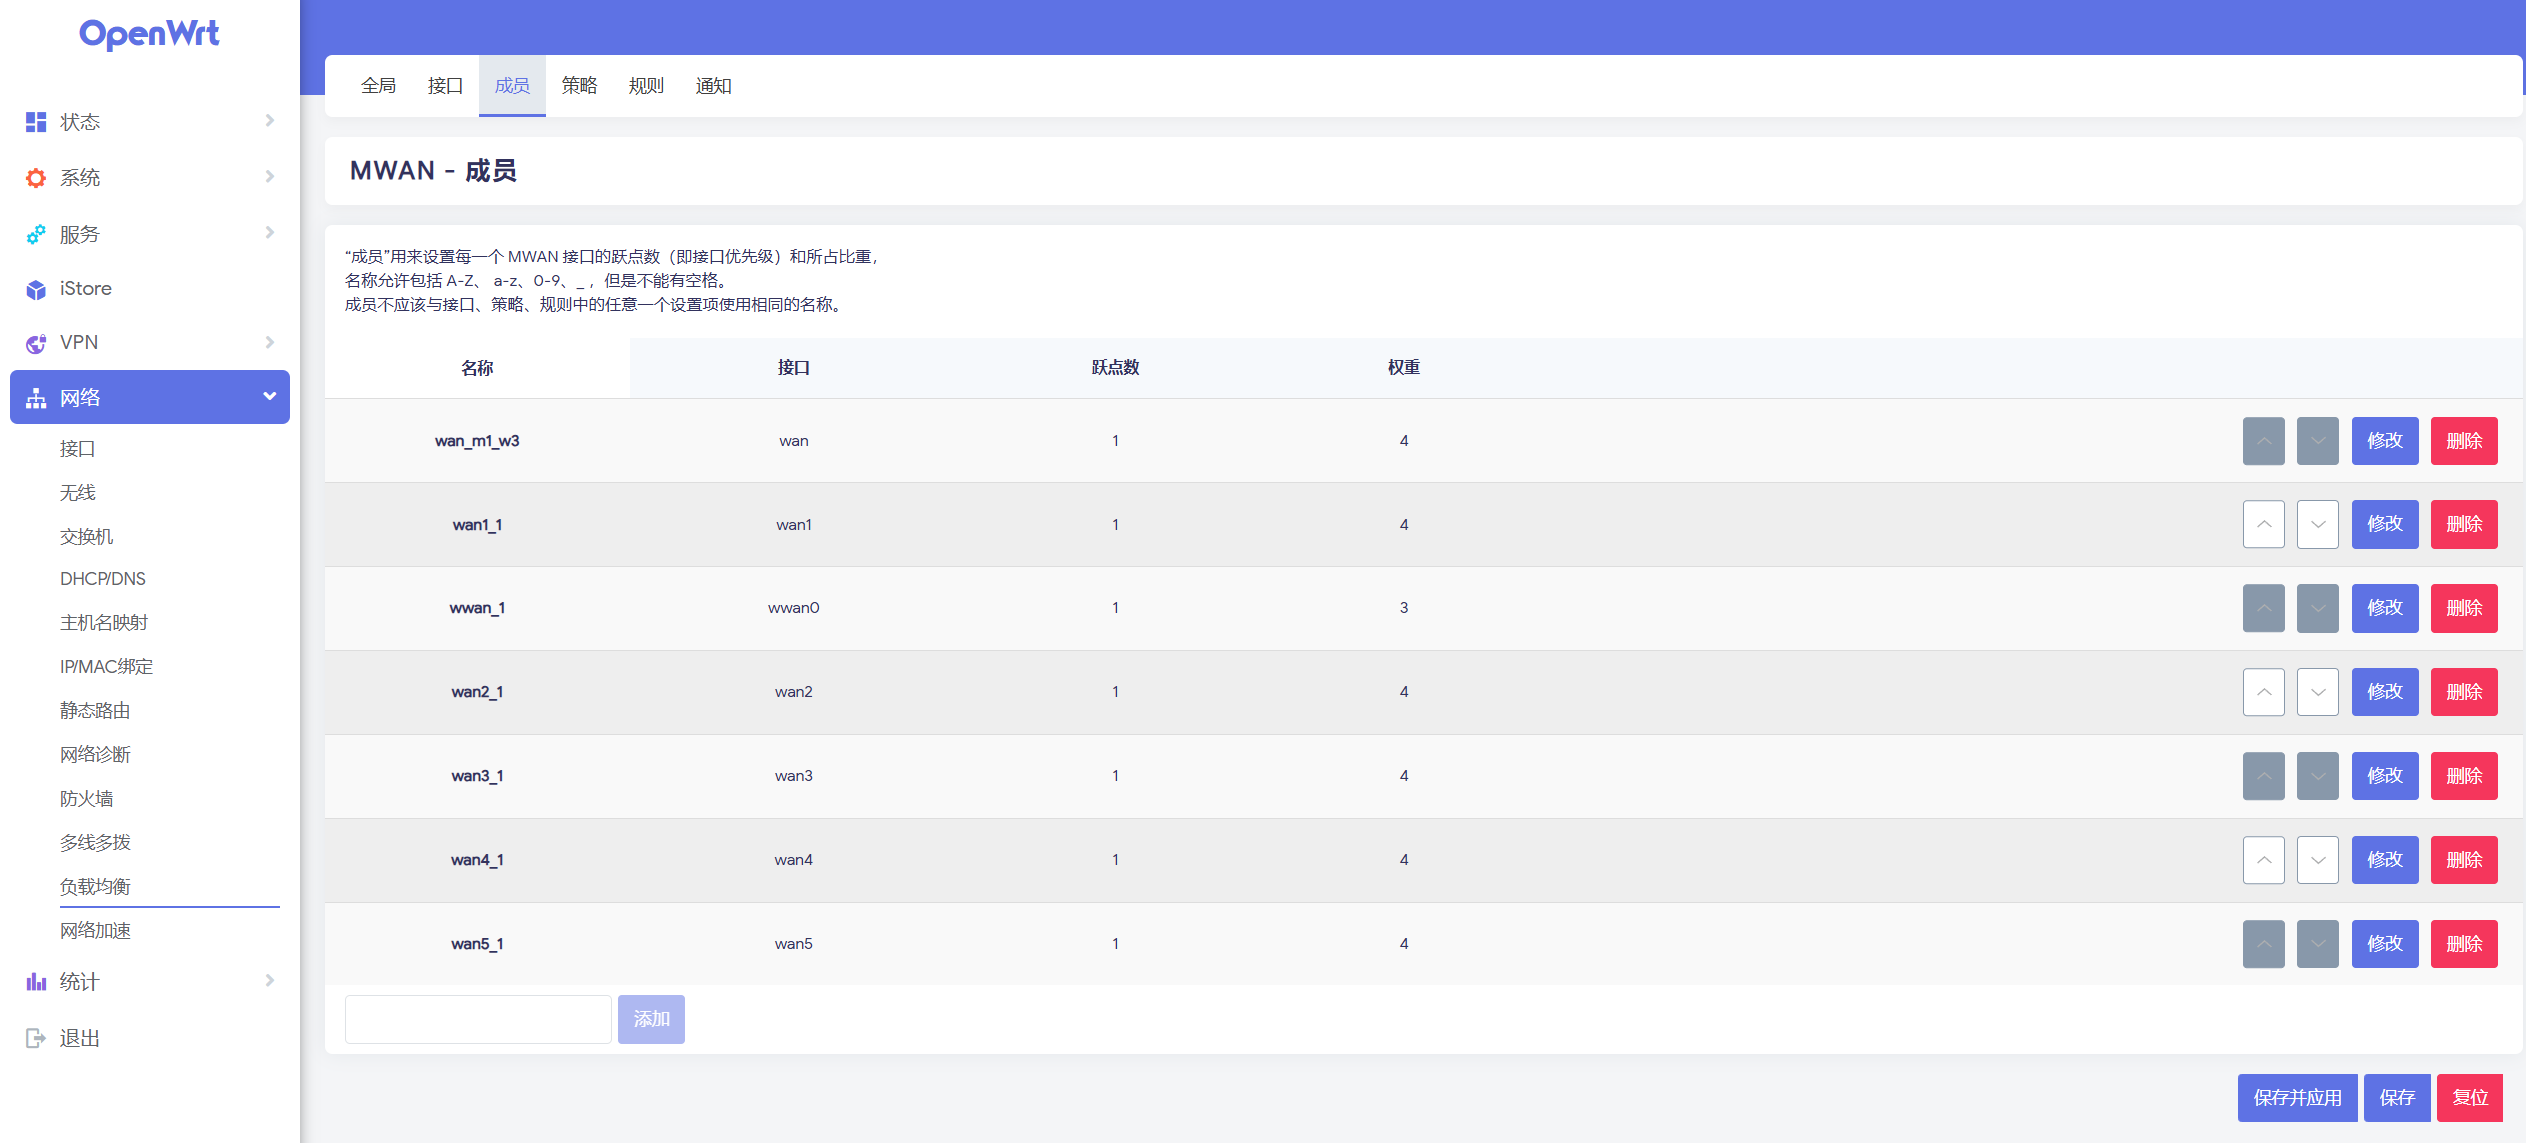Image resolution: width=2526 pixels, height=1143 pixels.
Task: Move wan1_1 row up with arrow
Action: point(2263,524)
